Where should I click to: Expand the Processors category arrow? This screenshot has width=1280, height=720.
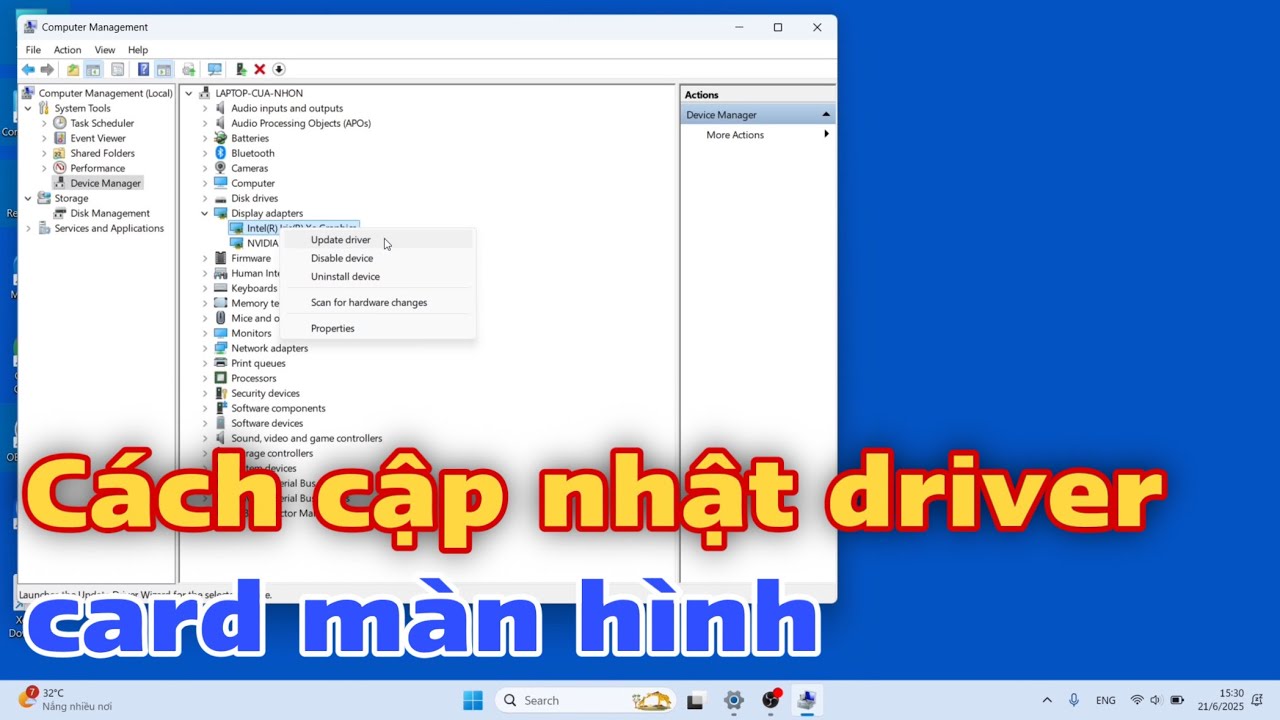pyautogui.click(x=205, y=378)
